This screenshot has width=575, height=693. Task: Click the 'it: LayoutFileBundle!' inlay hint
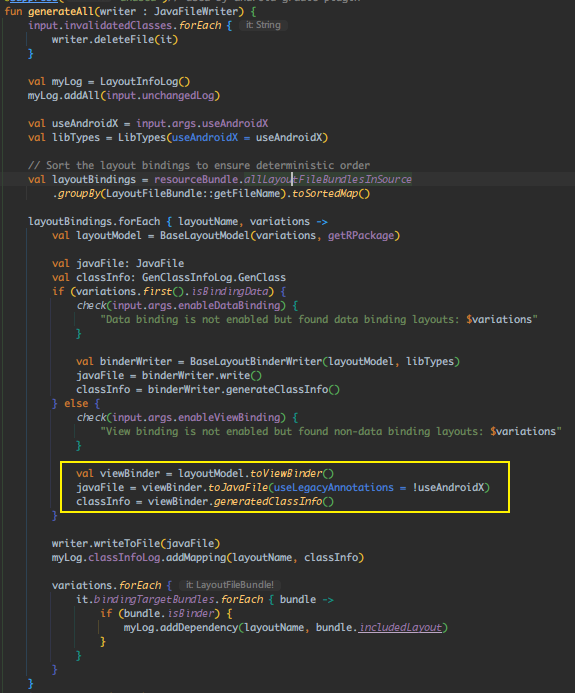(x=230, y=585)
